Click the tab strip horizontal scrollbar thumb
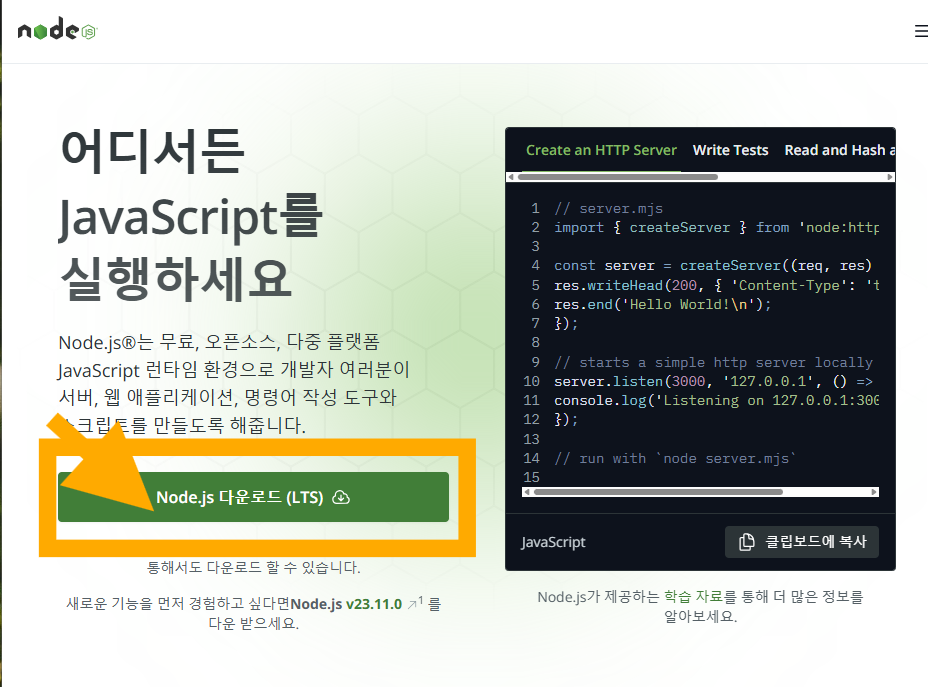The width and height of the screenshot is (928, 687). (x=618, y=177)
